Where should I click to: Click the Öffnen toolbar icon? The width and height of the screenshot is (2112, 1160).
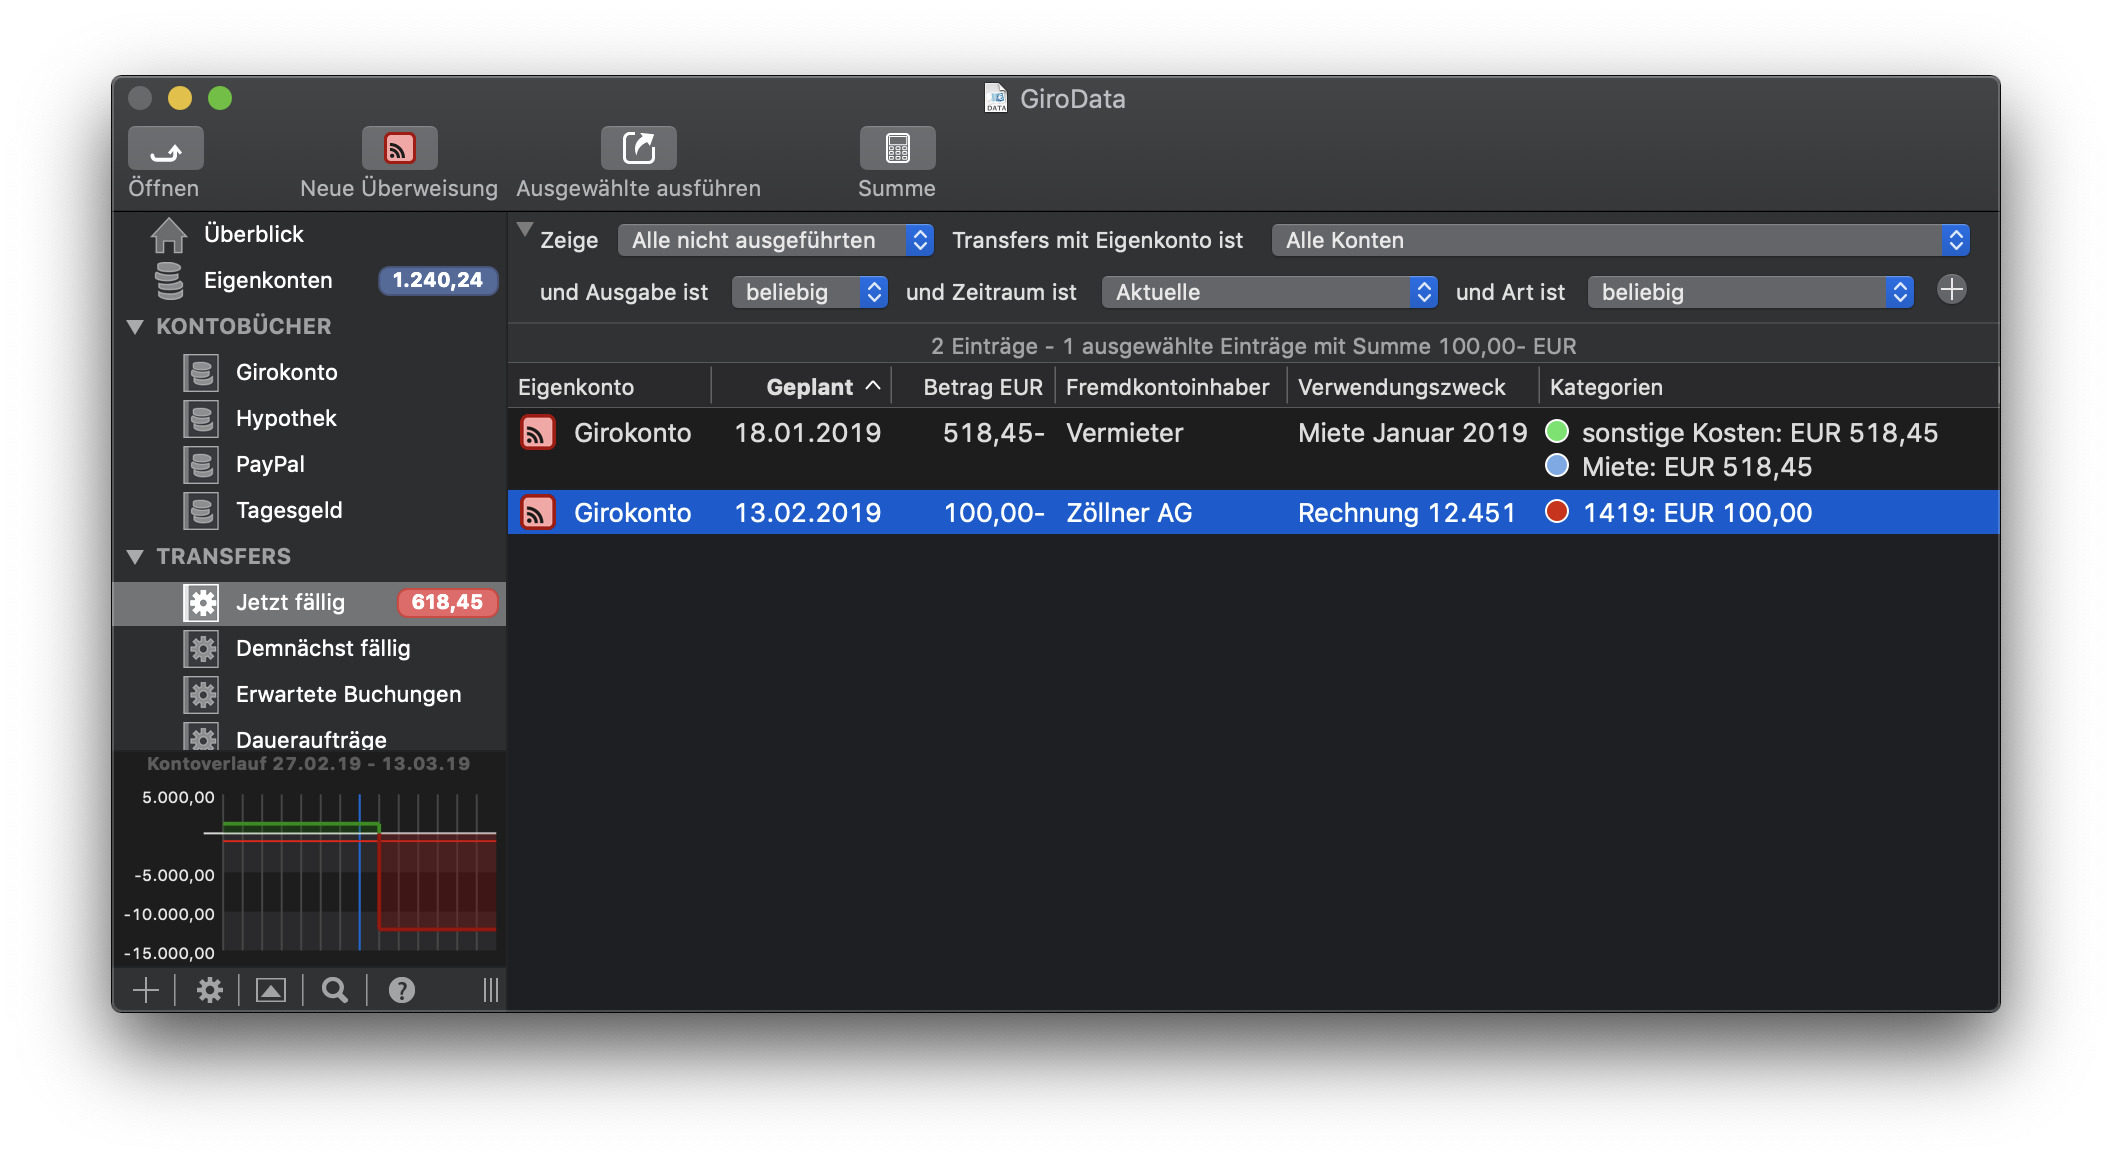click(165, 149)
